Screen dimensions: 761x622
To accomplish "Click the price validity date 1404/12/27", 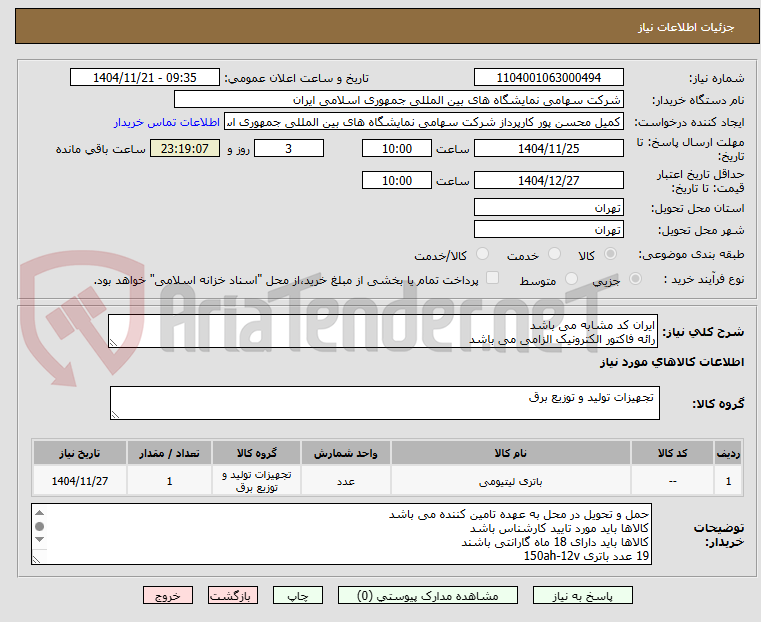I will point(548,180).
